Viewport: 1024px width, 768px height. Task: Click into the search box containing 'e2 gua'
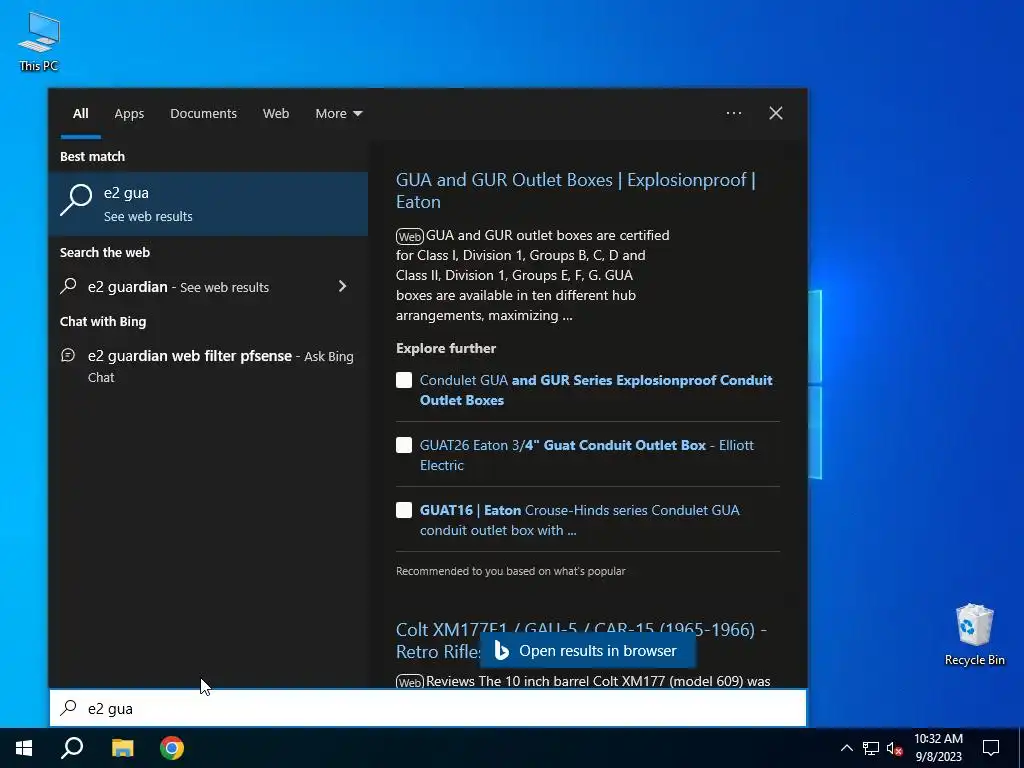[x=428, y=708]
